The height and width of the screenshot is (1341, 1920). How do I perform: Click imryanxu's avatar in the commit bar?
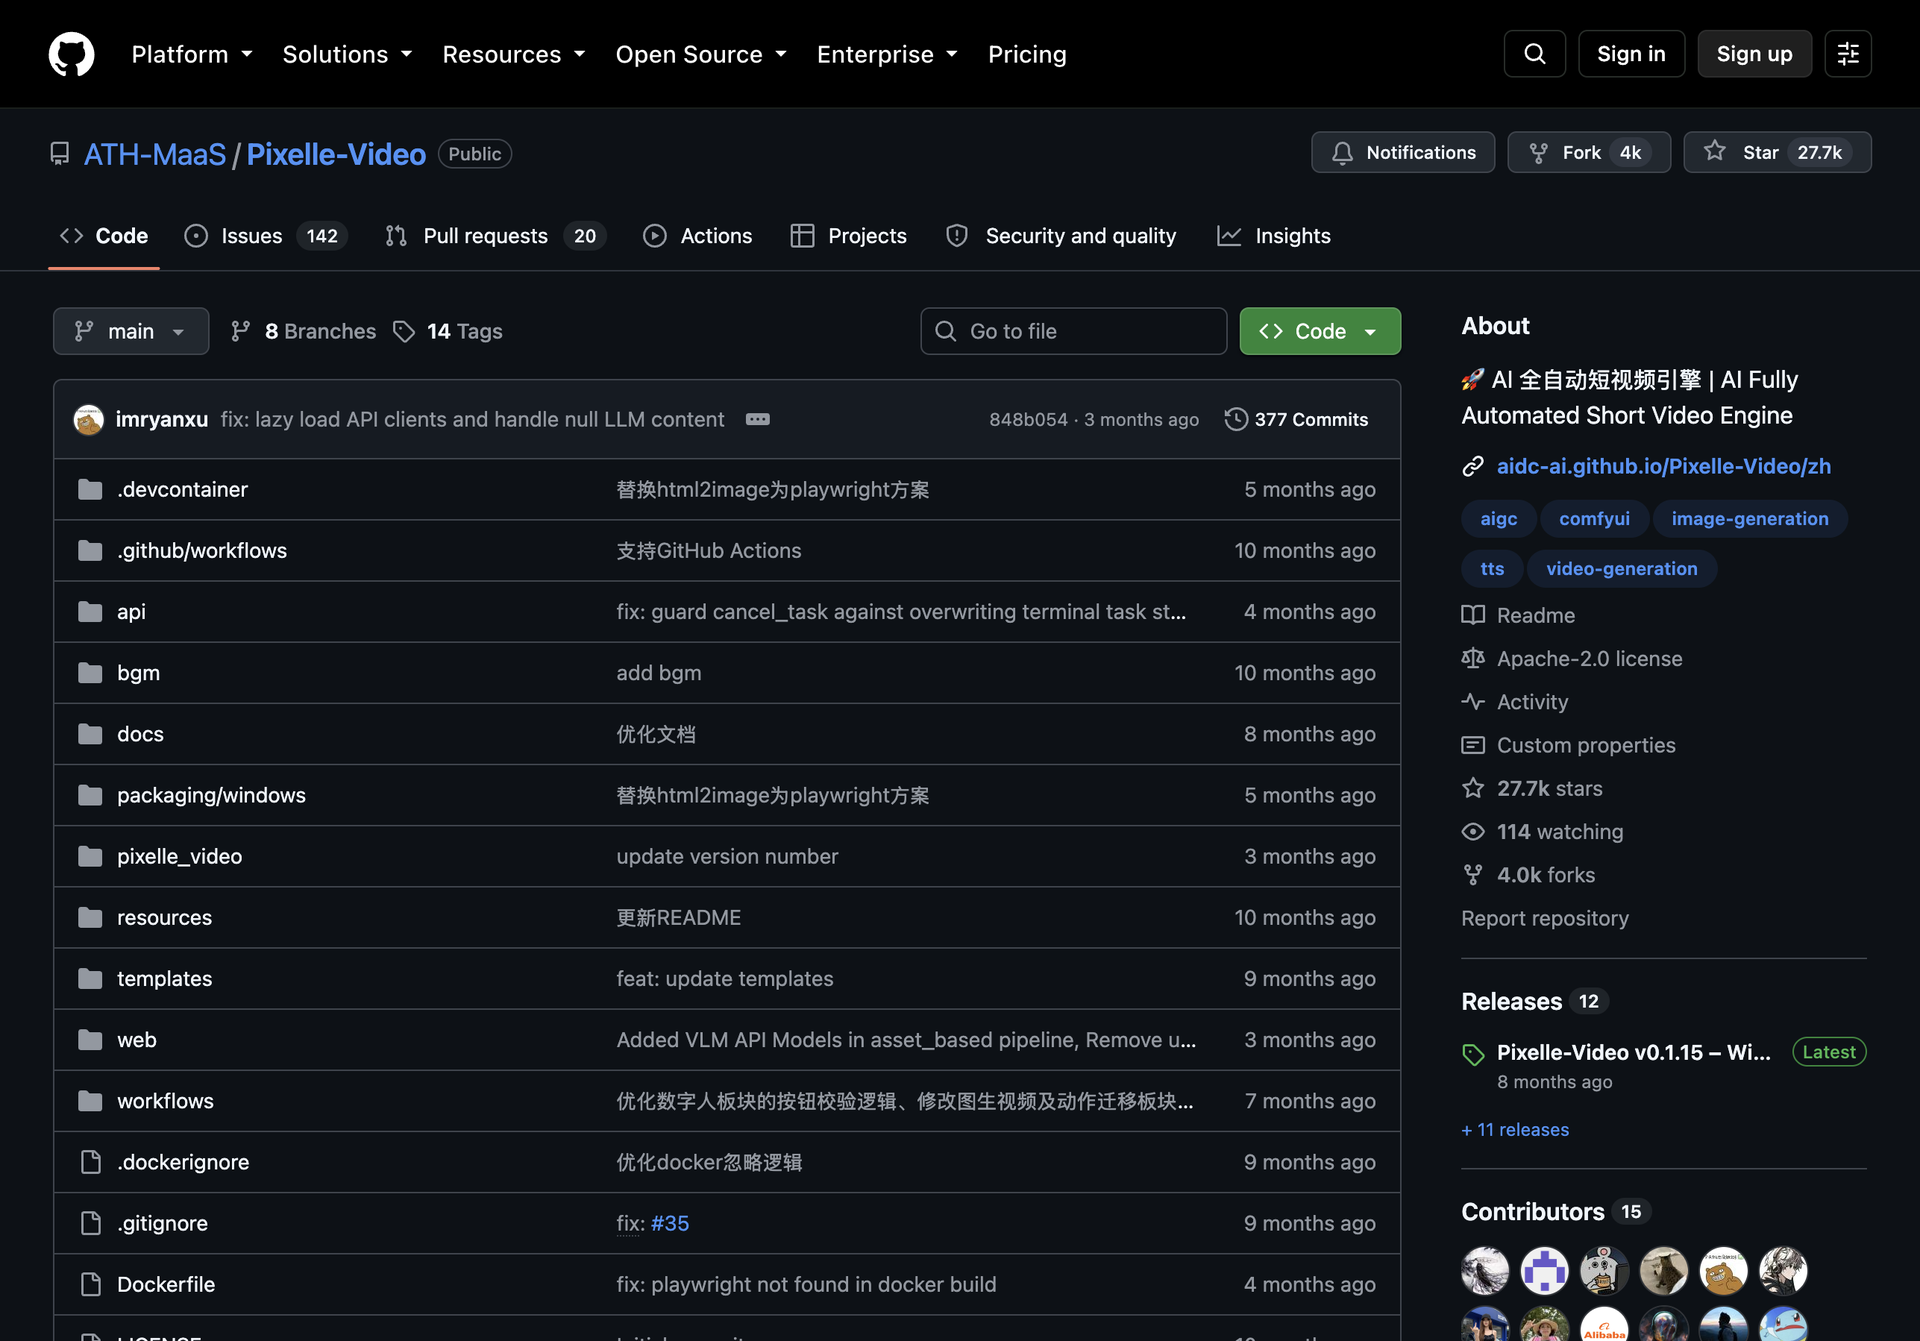(89, 419)
